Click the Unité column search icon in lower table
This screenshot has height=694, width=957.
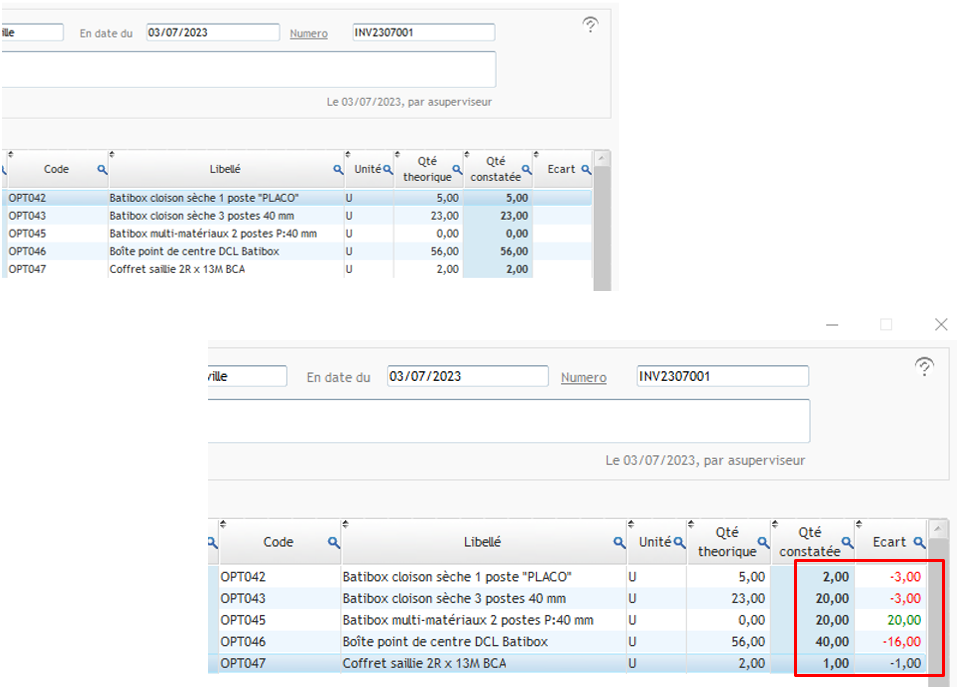[x=680, y=542]
